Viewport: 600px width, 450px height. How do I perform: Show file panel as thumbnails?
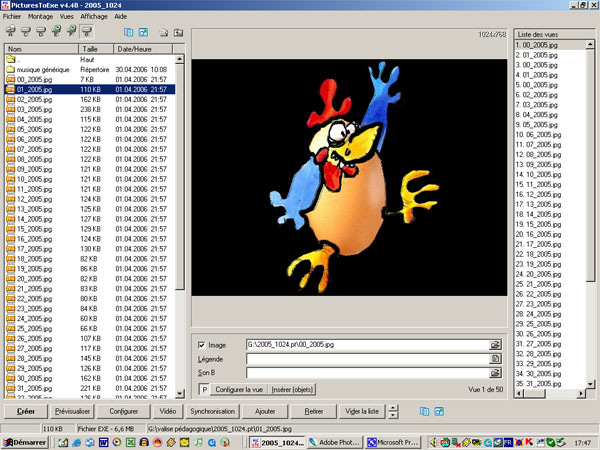point(143,33)
